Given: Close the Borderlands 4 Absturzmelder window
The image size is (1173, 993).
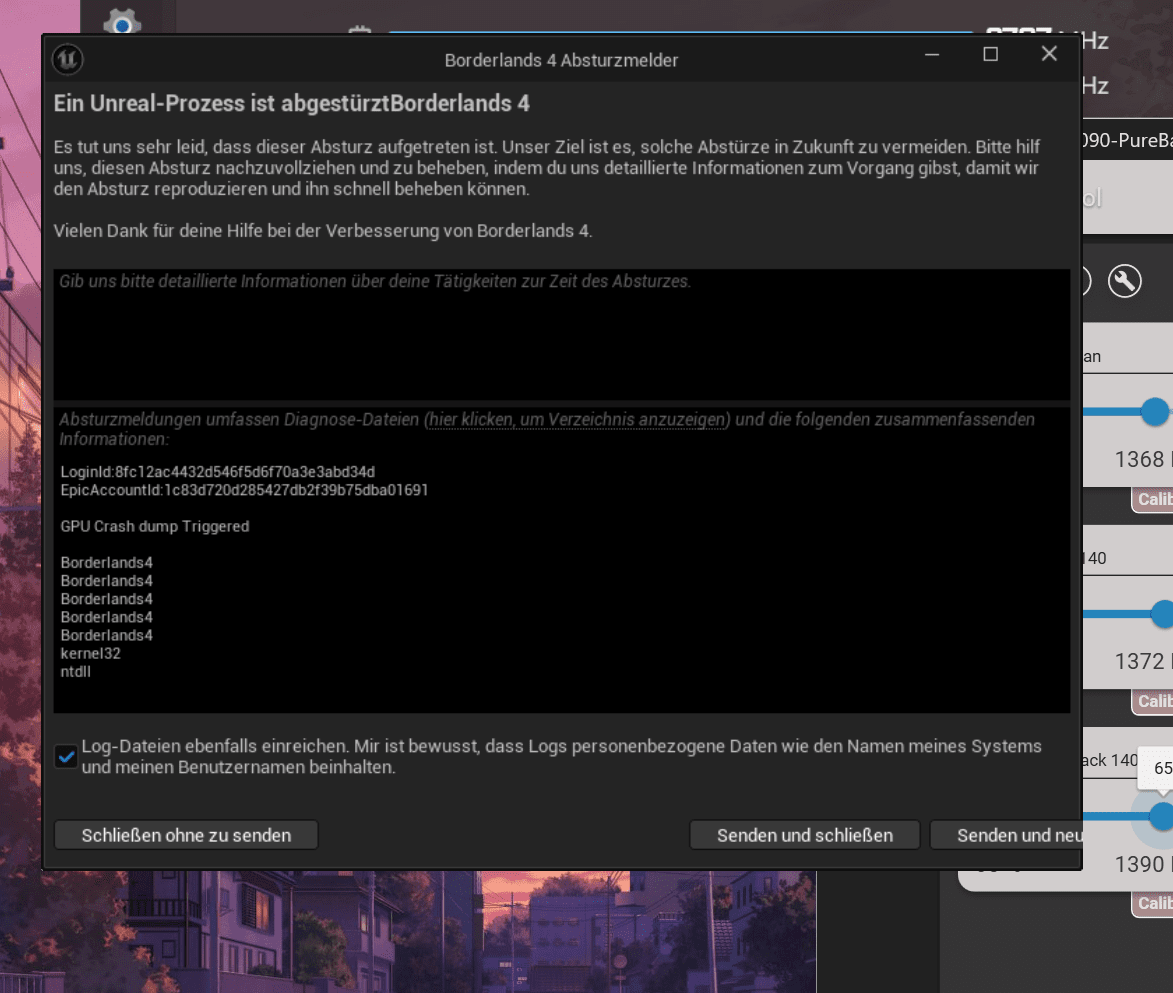Looking at the screenshot, I should click(x=1050, y=54).
